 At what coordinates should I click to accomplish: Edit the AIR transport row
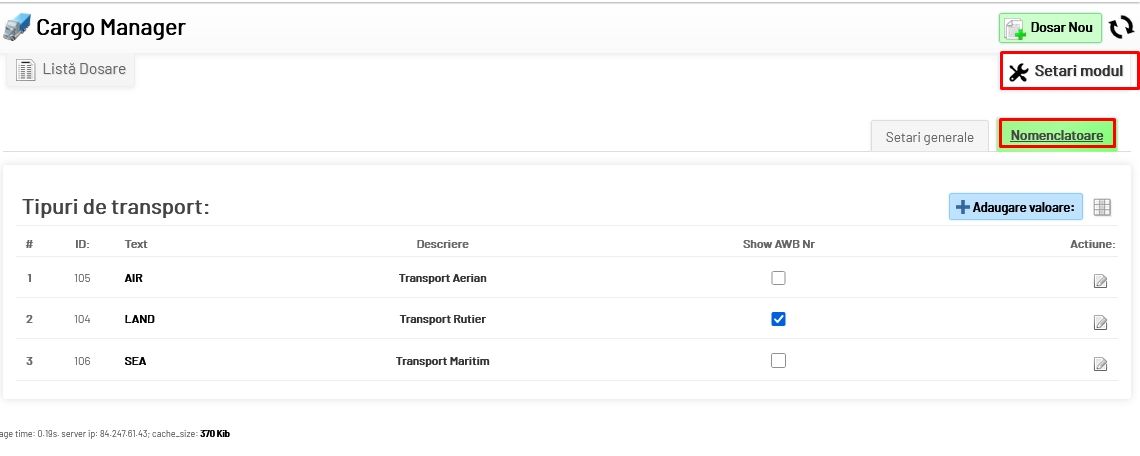pyautogui.click(x=1100, y=280)
